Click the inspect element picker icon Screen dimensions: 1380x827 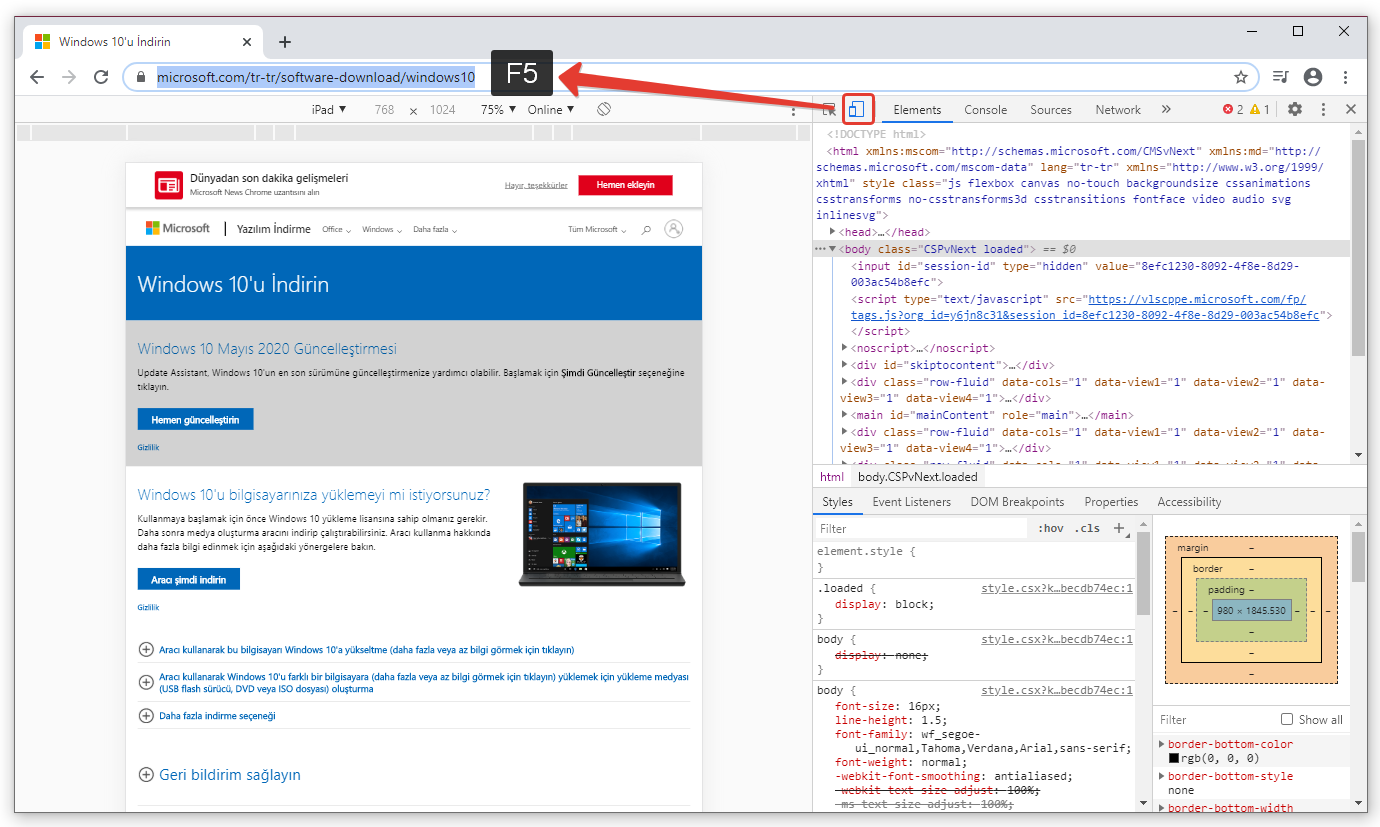tap(828, 110)
